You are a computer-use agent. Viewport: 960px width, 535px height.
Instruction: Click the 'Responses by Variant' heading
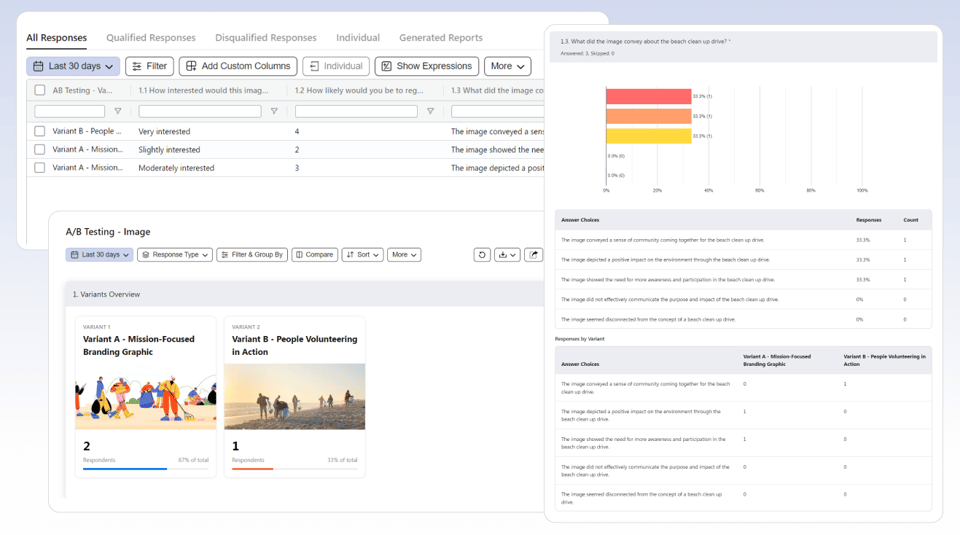point(579,339)
